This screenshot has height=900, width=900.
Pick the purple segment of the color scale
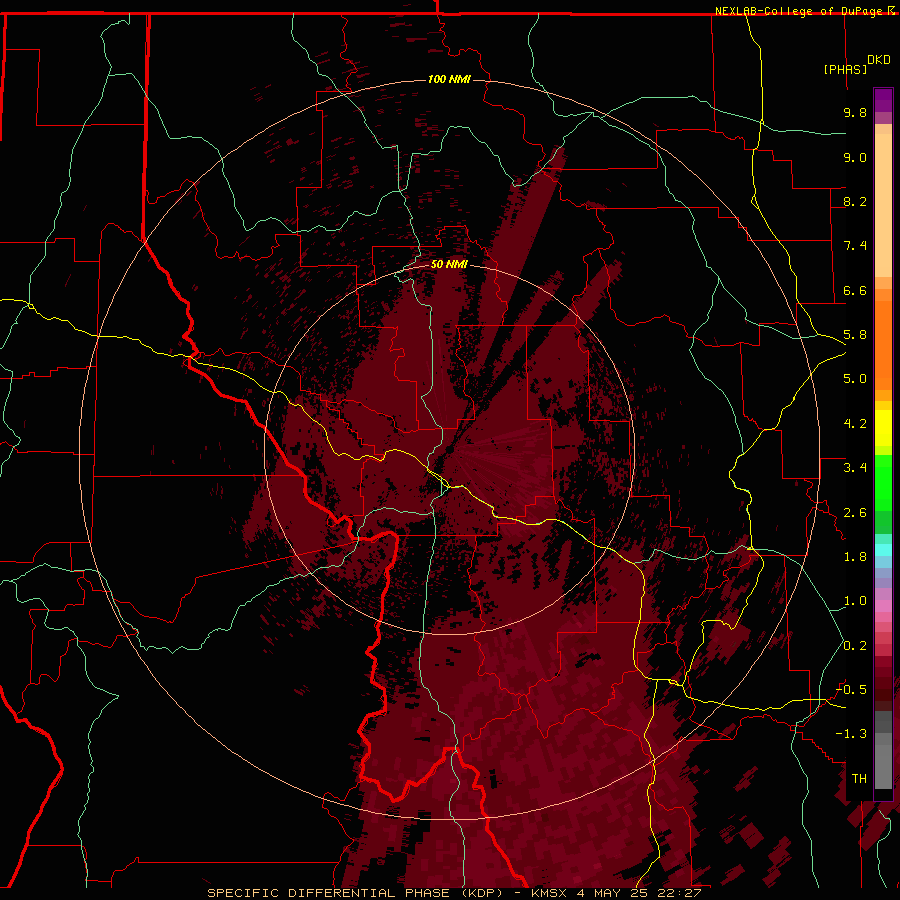point(883,100)
